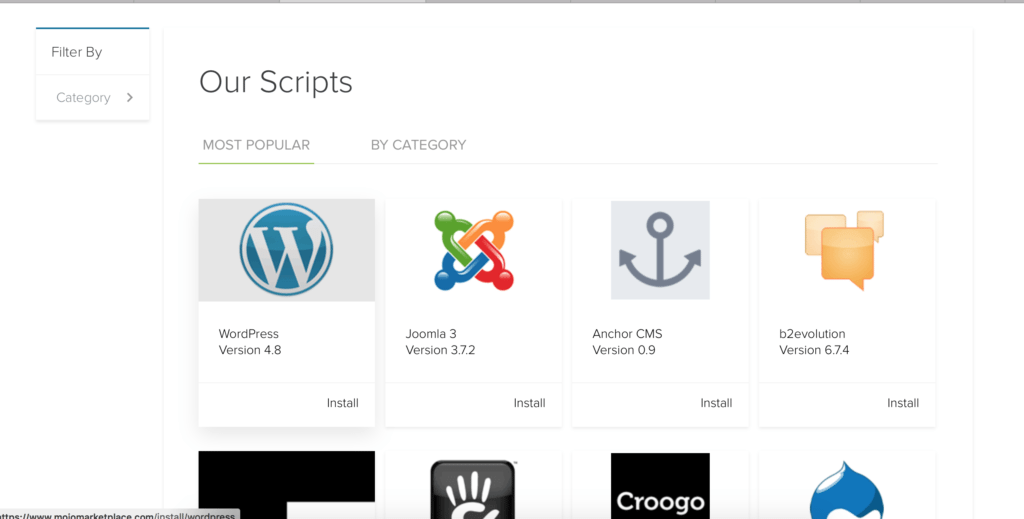Open the black logo tile below WordPress
1024x519 pixels.
pyautogui.click(x=287, y=485)
